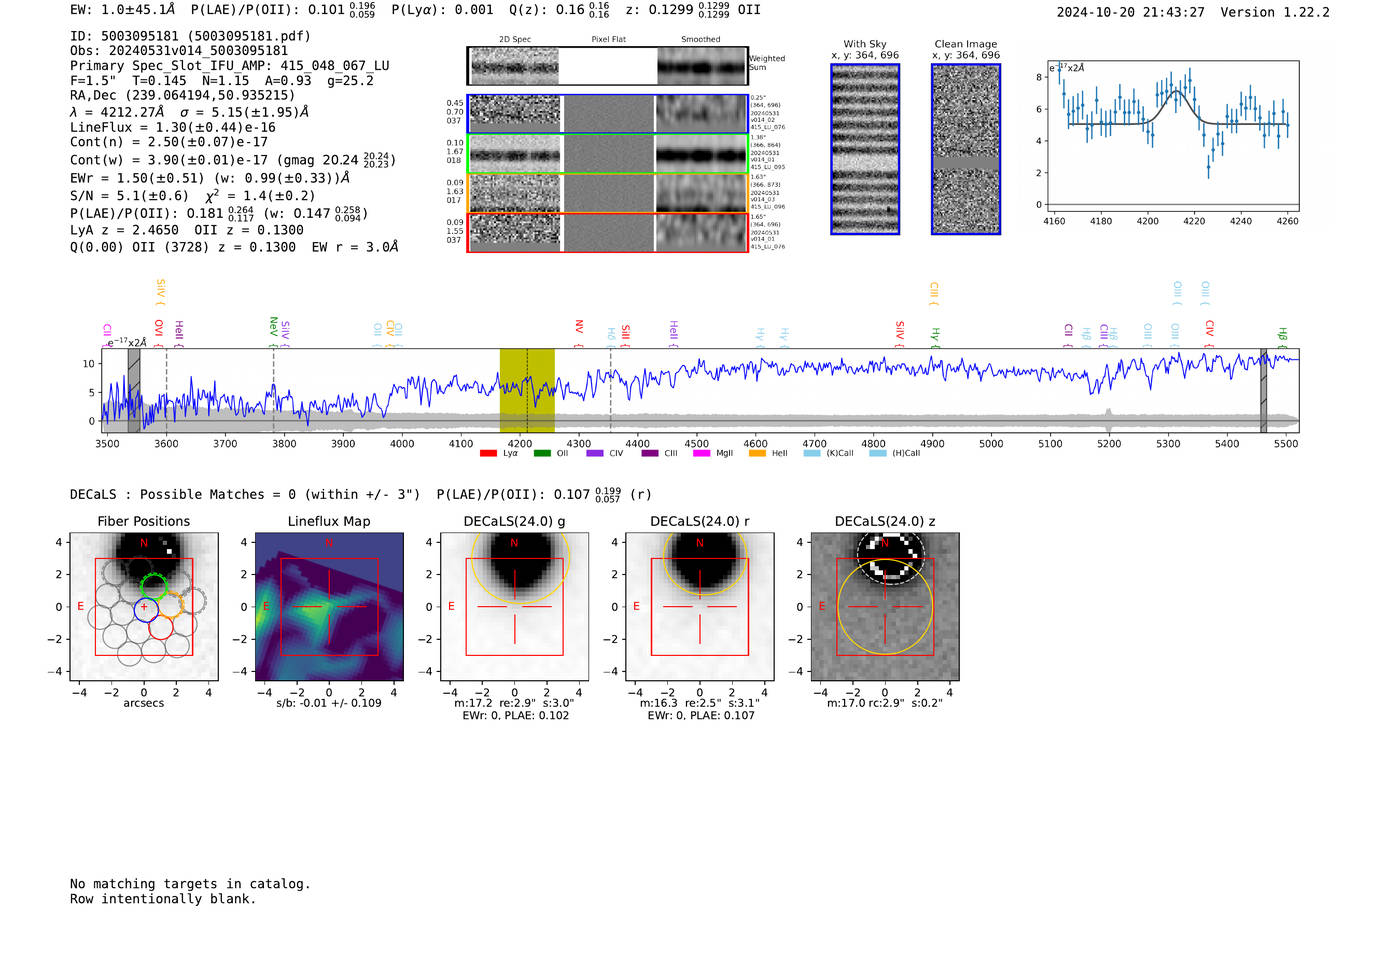Click 'No matching targets in catalog.' message

tap(190, 884)
